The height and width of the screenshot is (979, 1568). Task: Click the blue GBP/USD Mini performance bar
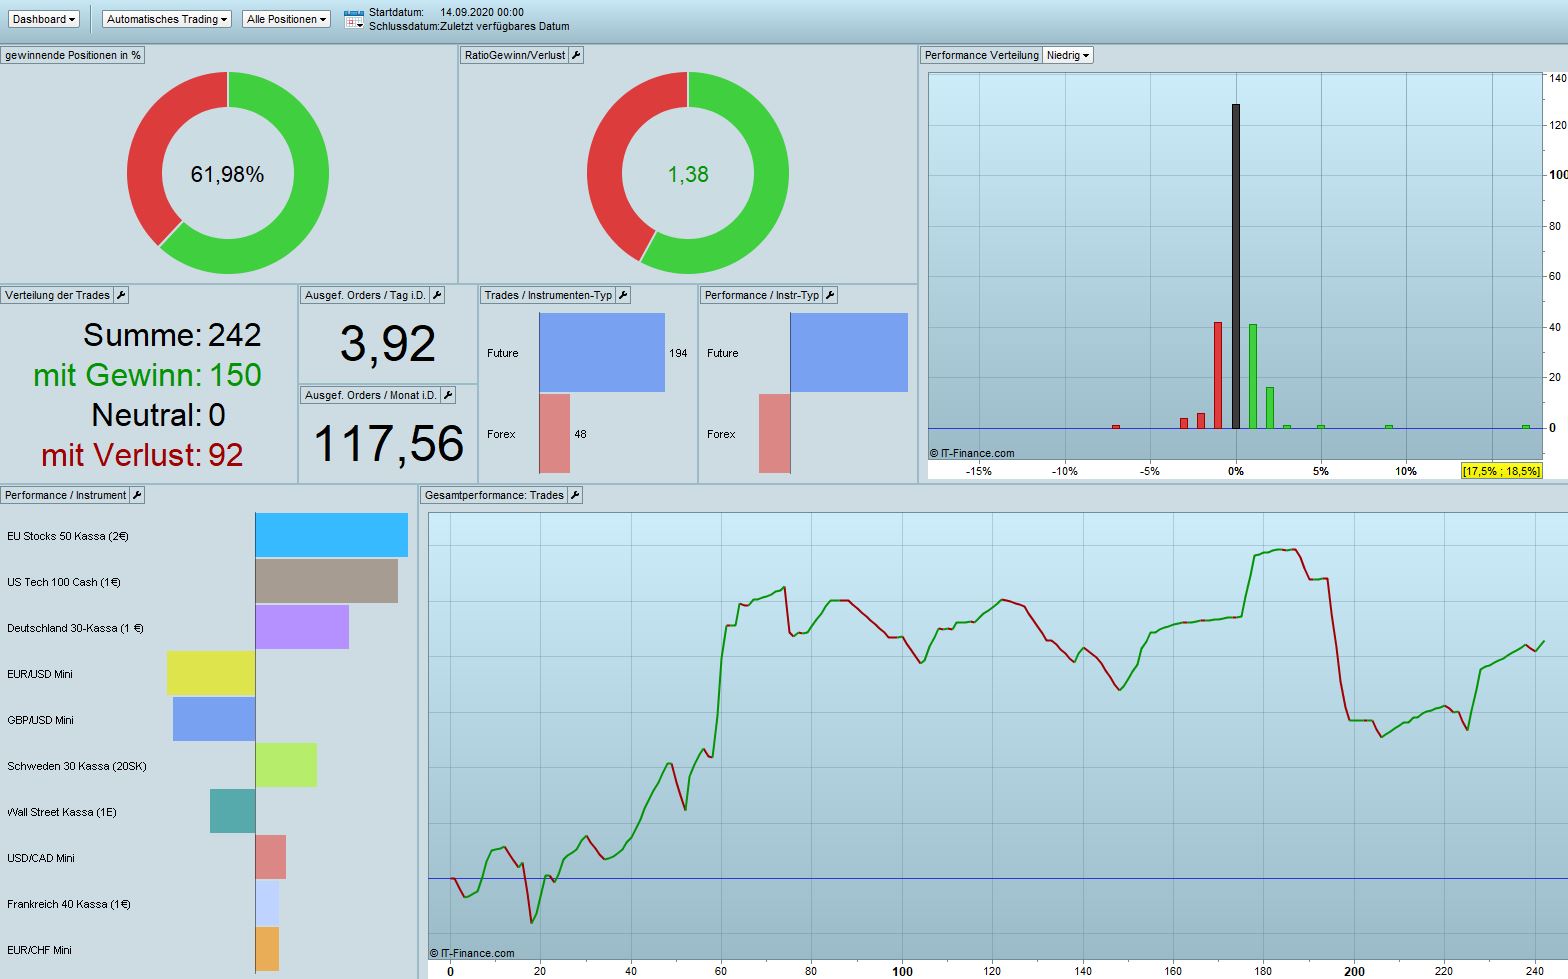tap(214, 719)
